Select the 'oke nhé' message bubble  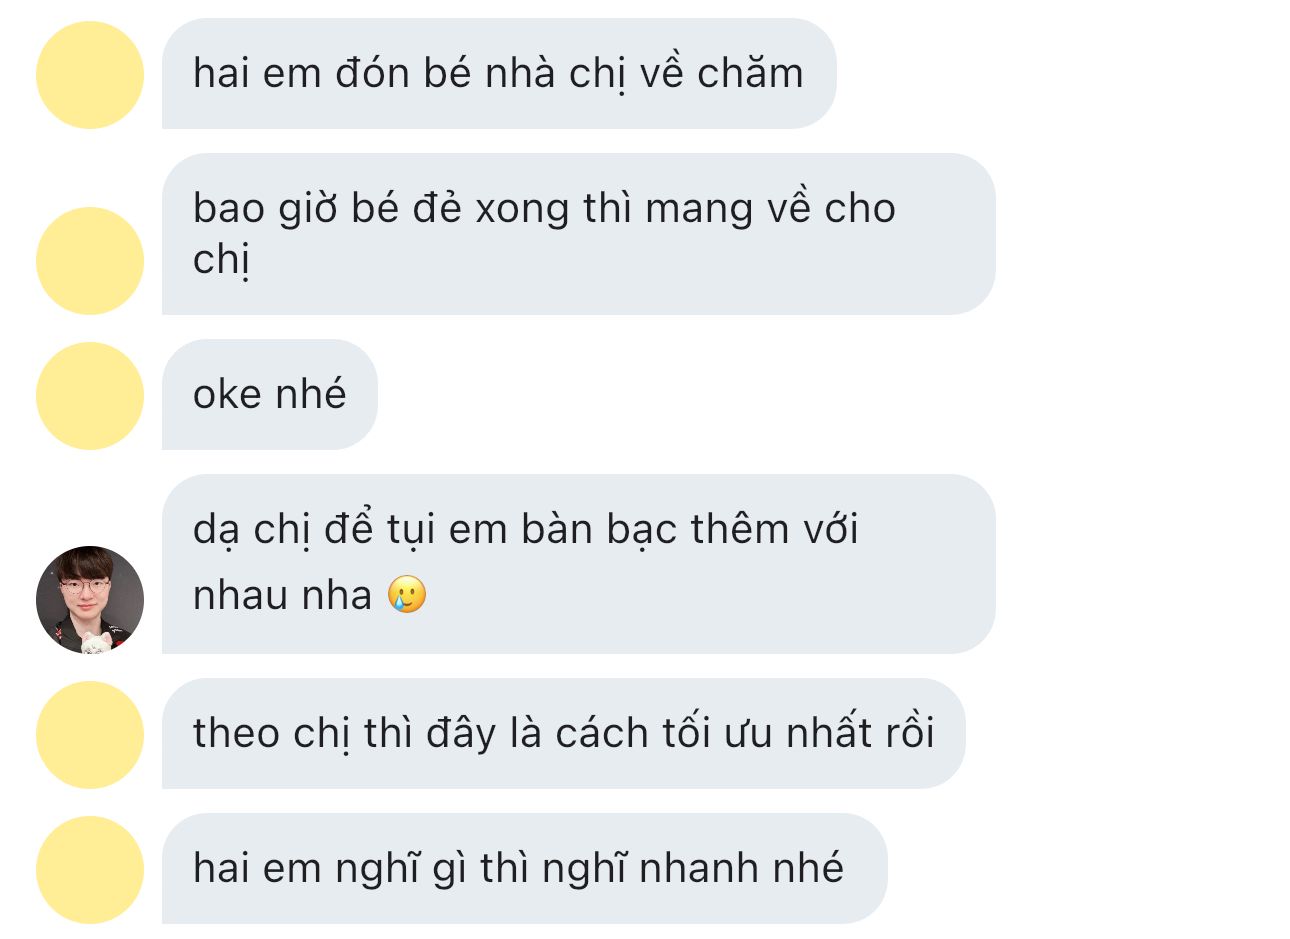tap(270, 395)
